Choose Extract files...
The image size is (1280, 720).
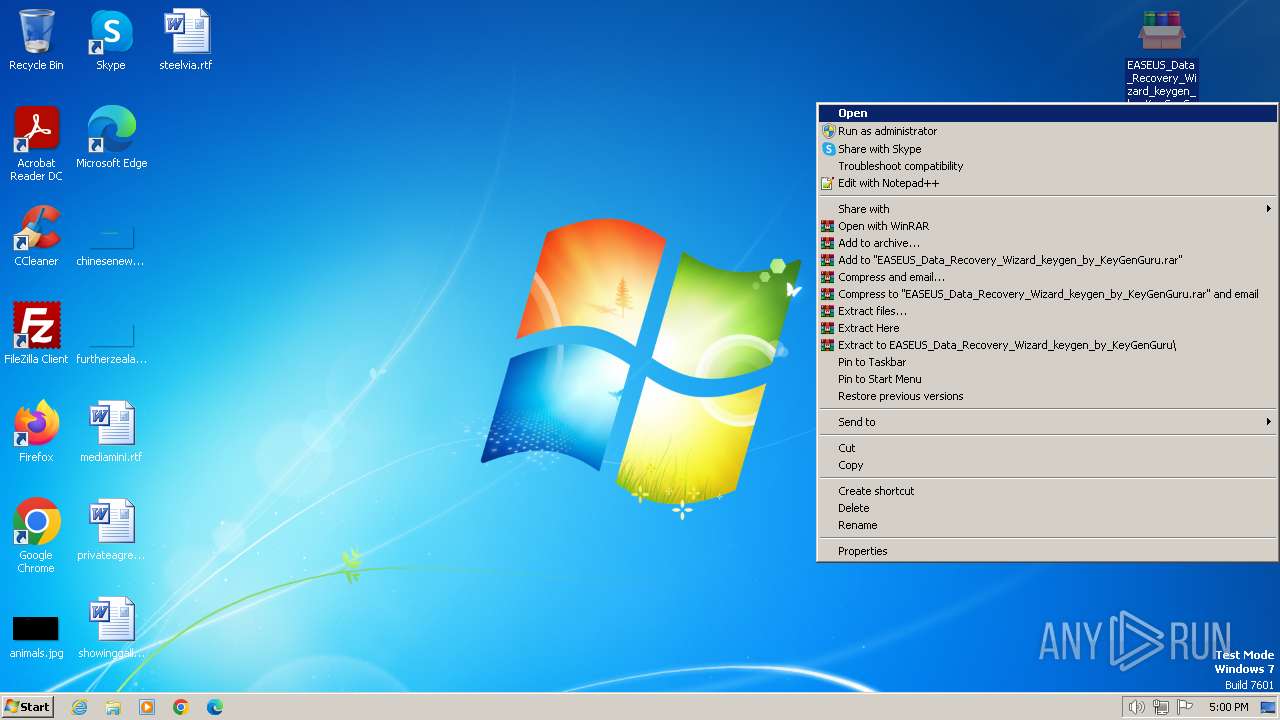click(1047, 311)
